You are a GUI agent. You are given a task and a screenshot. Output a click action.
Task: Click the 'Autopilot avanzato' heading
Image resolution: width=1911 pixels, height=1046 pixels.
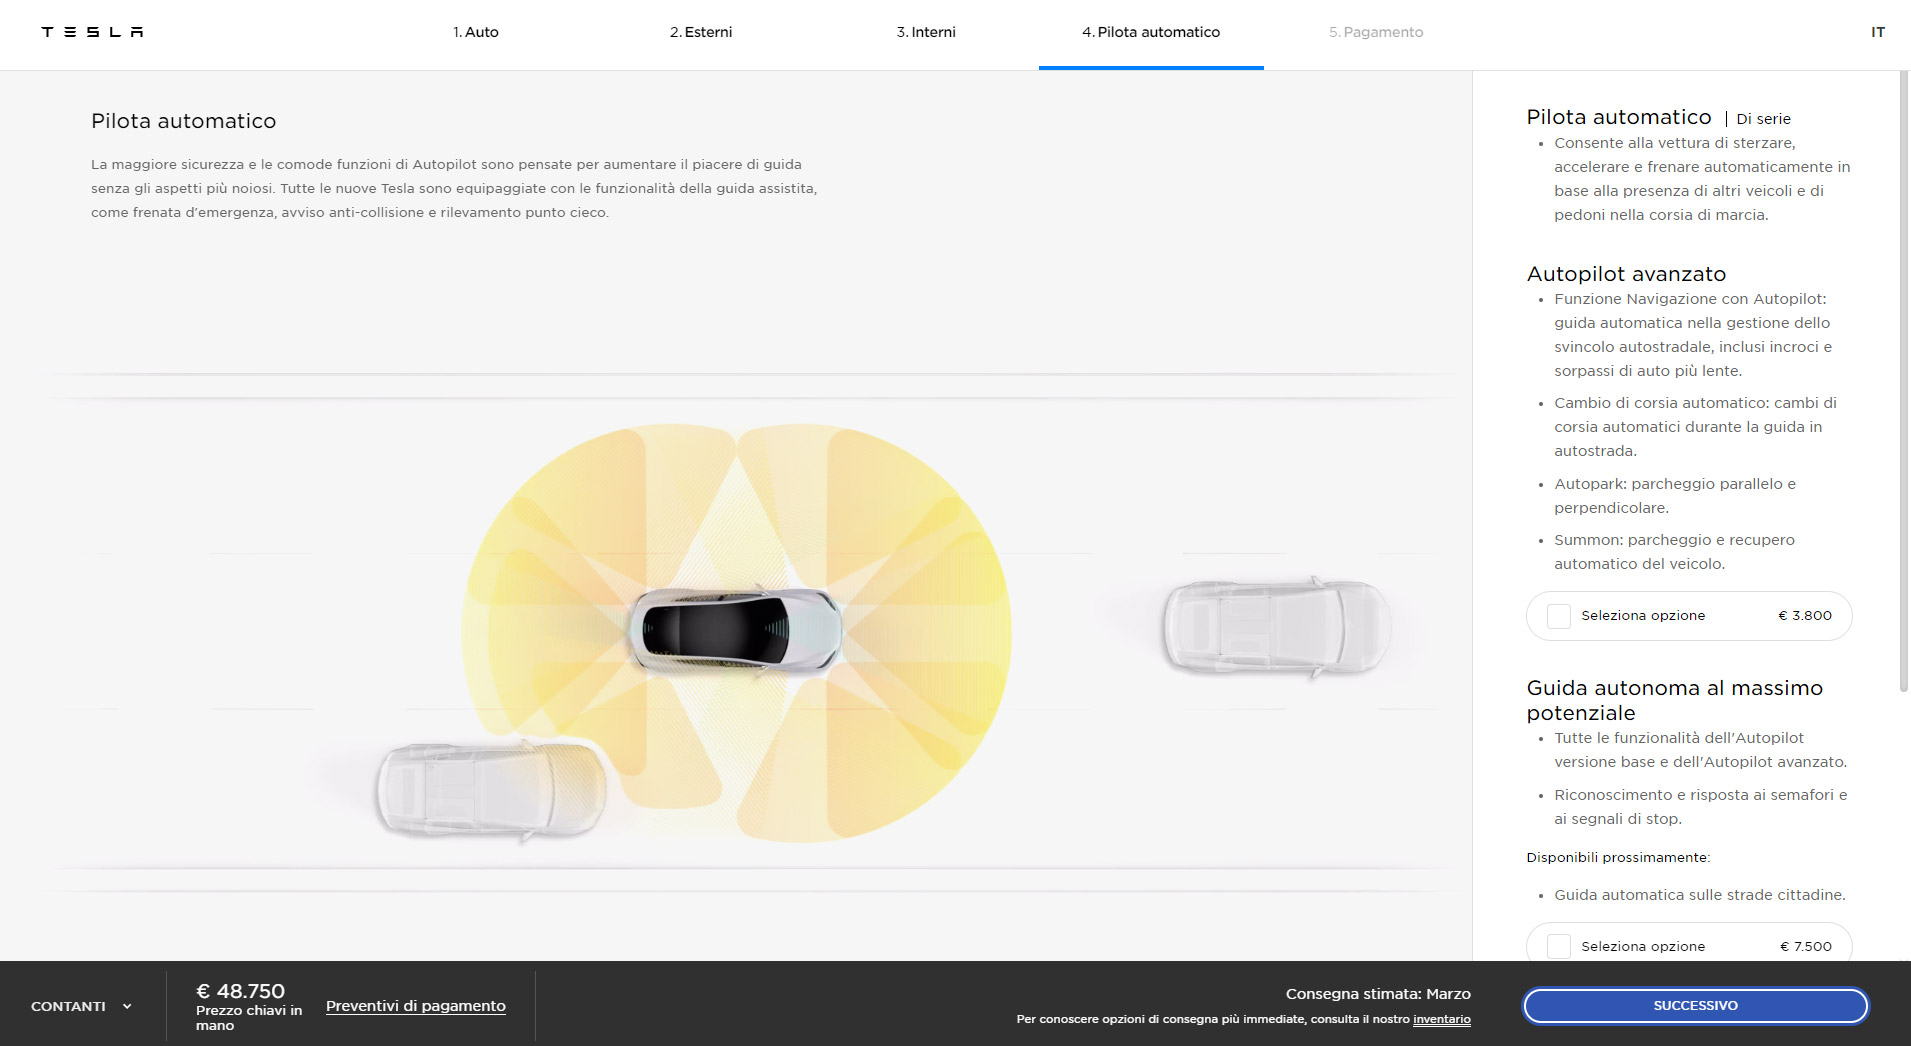(x=1626, y=274)
